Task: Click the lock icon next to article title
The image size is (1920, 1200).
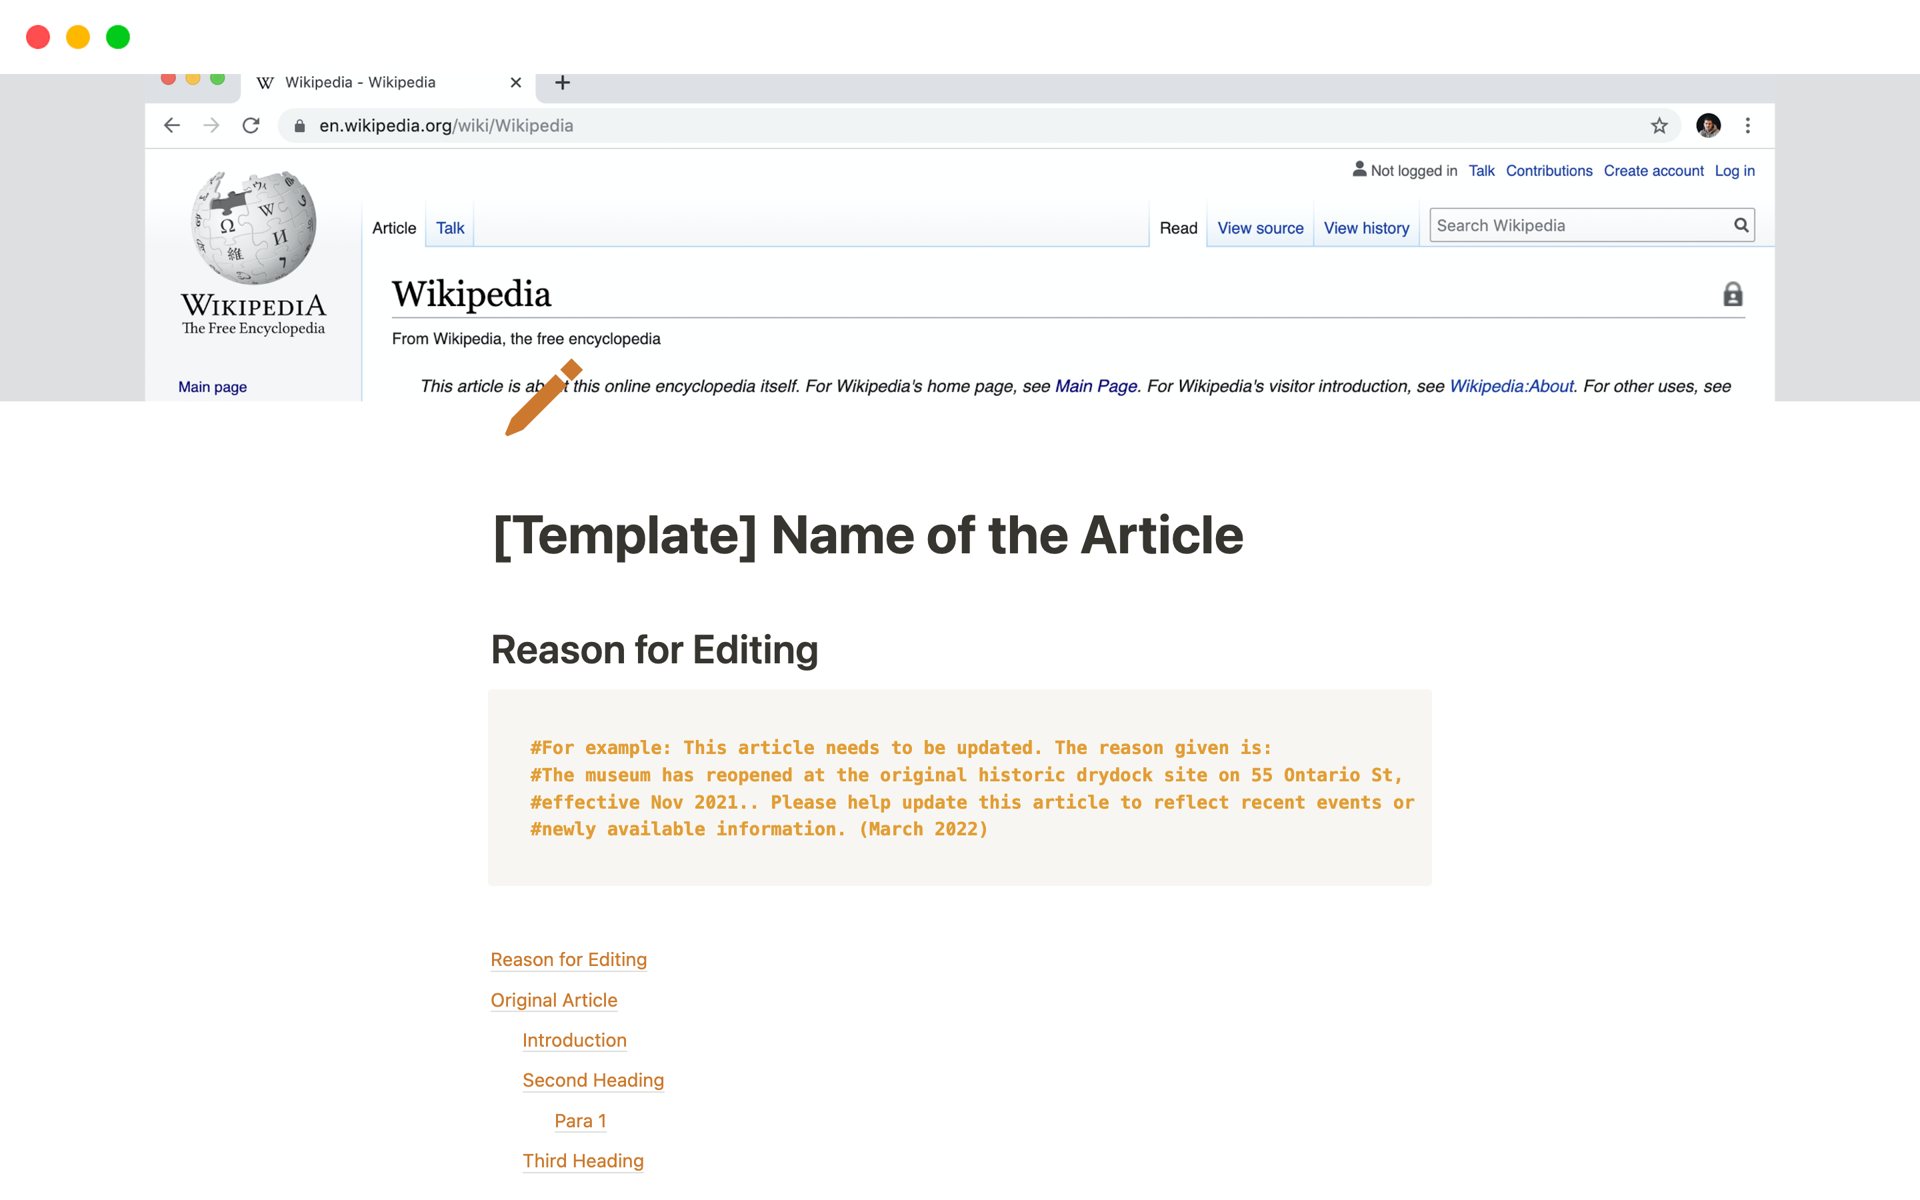Action: pyautogui.click(x=1731, y=294)
